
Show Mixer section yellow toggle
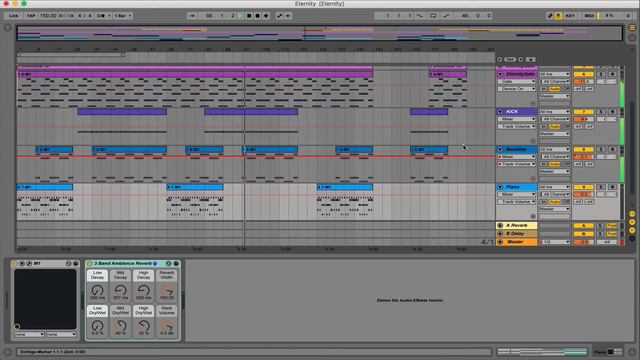pos(632,230)
